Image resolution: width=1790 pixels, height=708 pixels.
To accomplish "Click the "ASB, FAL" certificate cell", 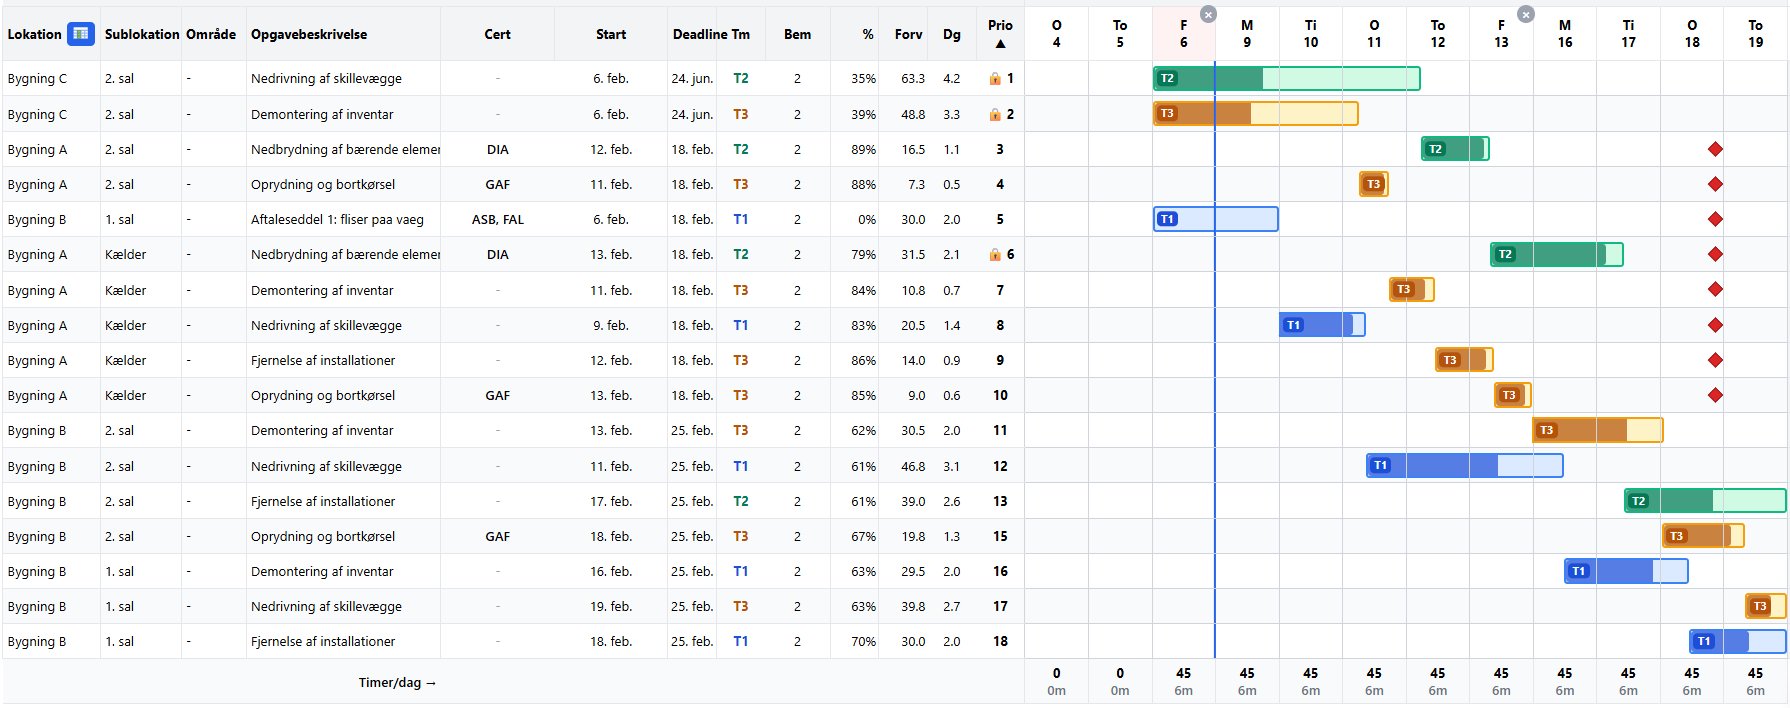I will tap(497, 219).
